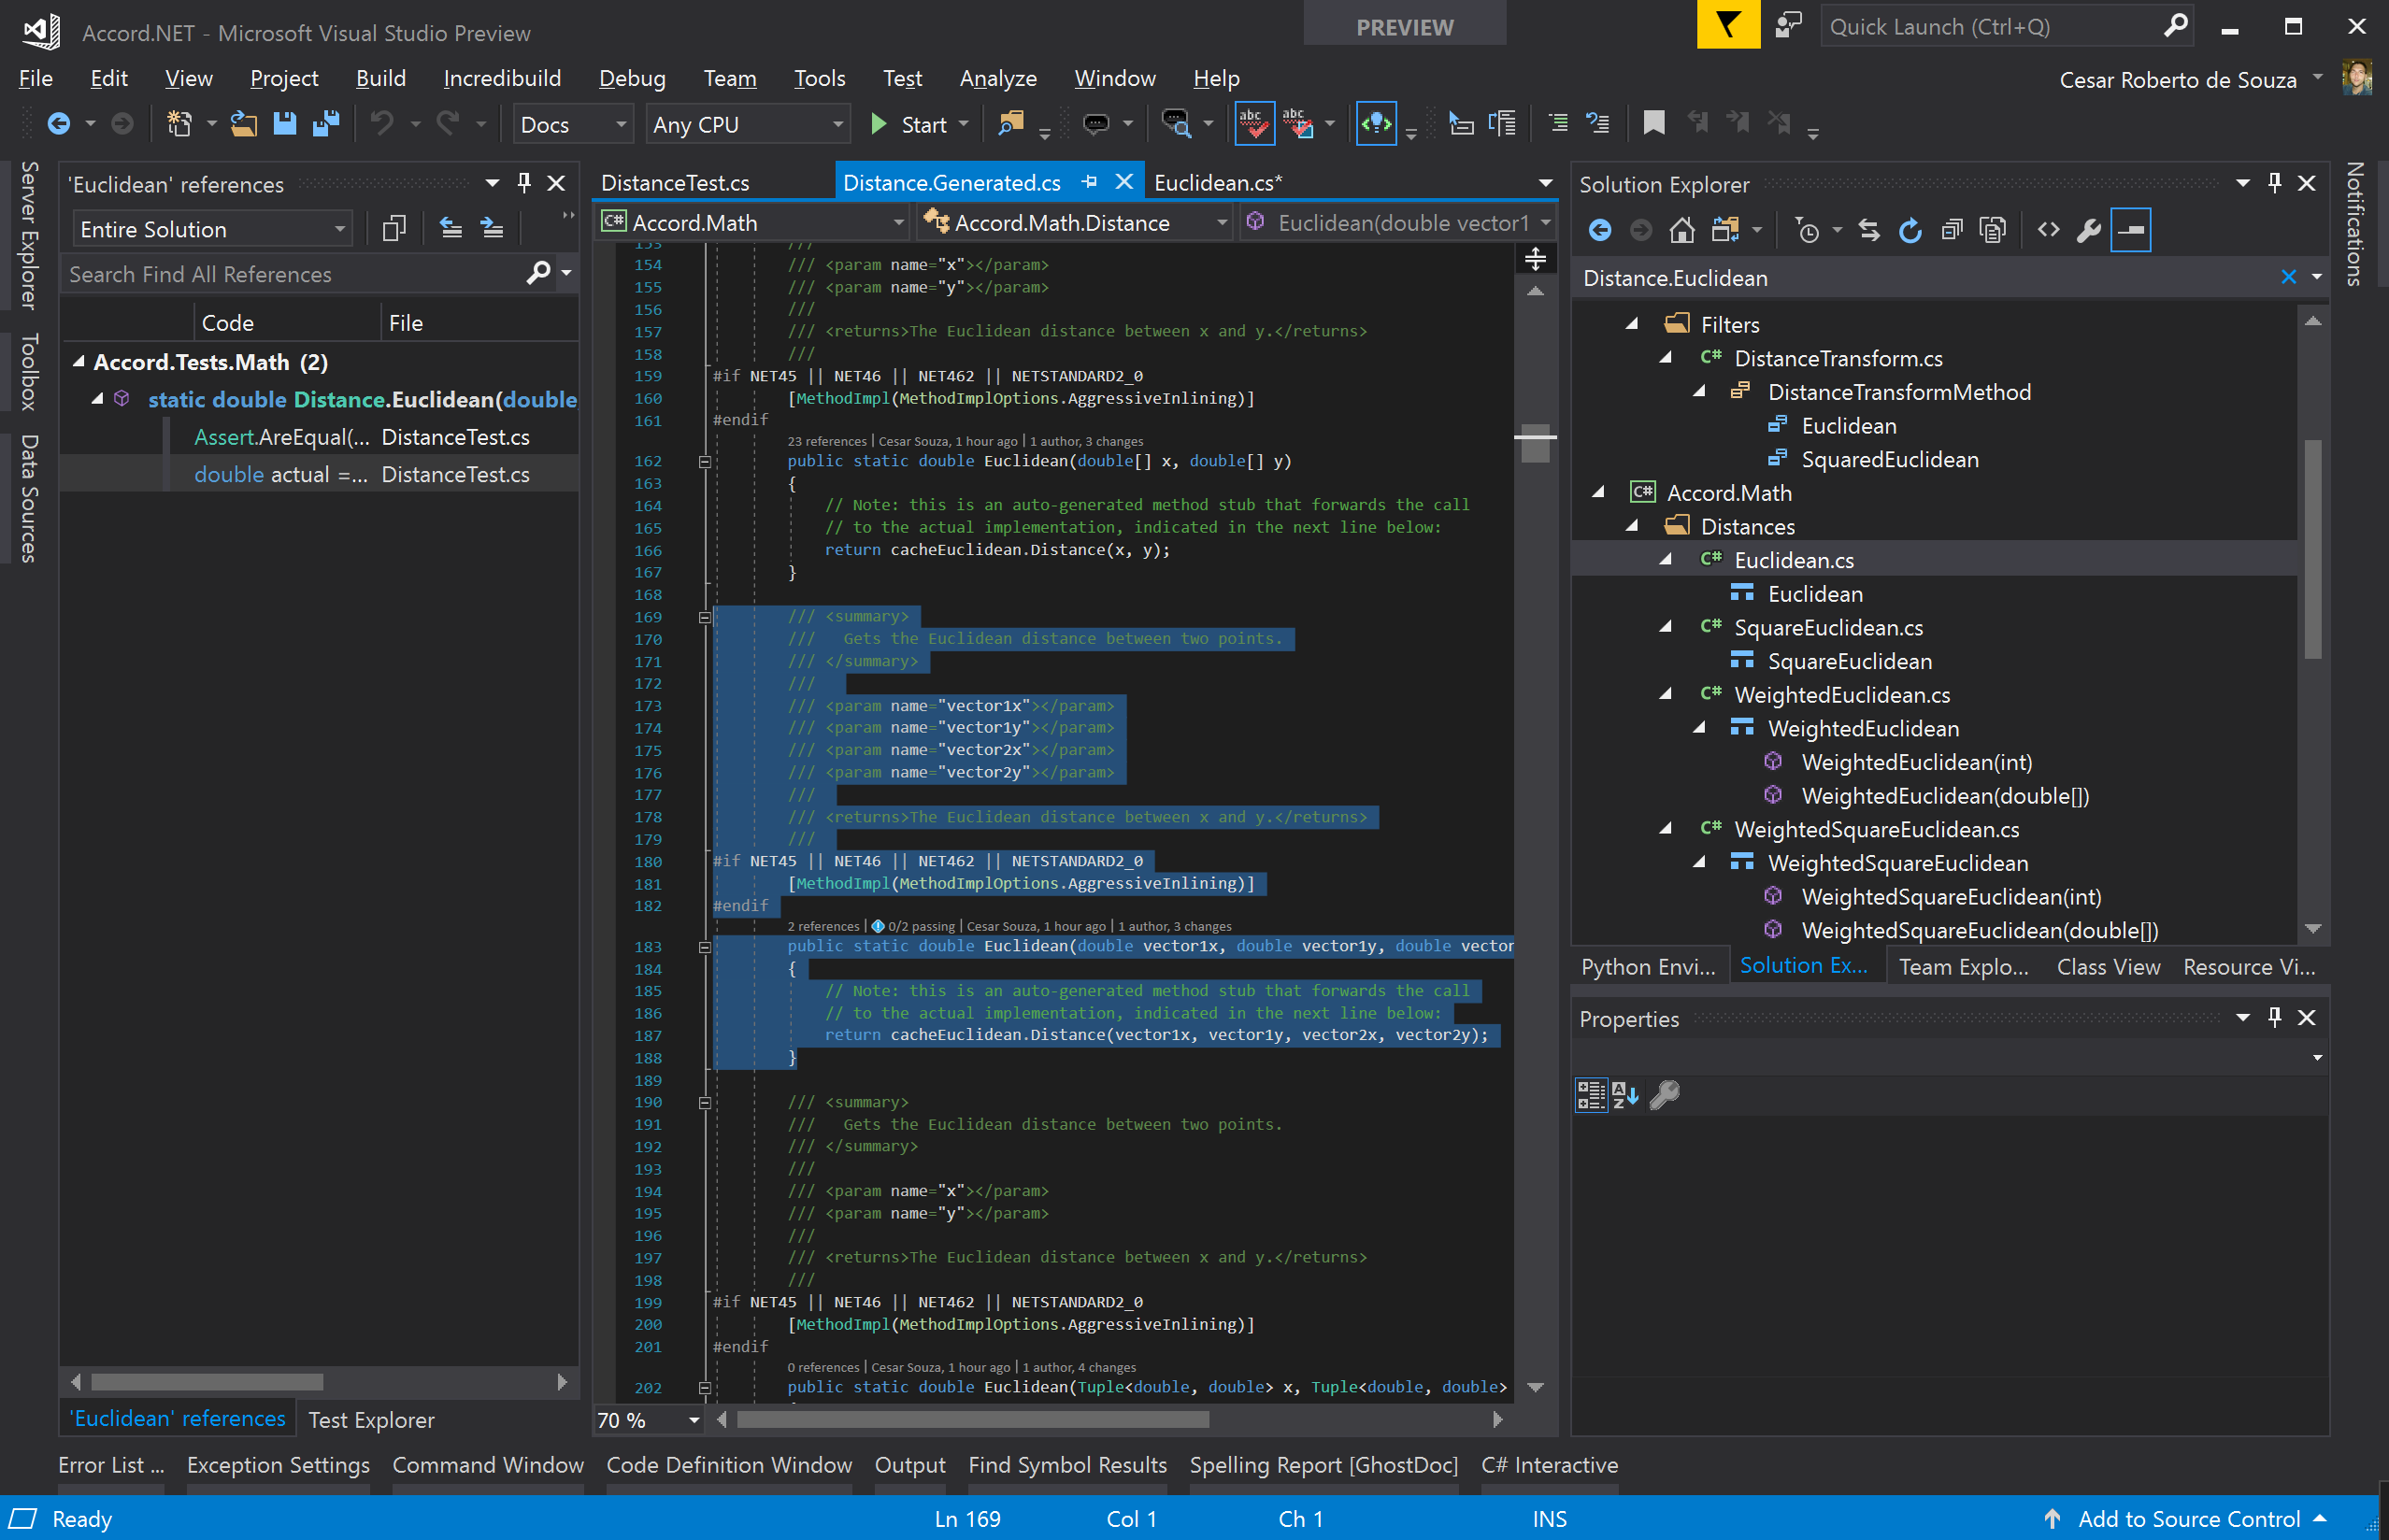This screenshot has width=2389, height=1540.
Task: Click the Solution Explorer vertical scrollbar thumb
Action: point(2312,549)
